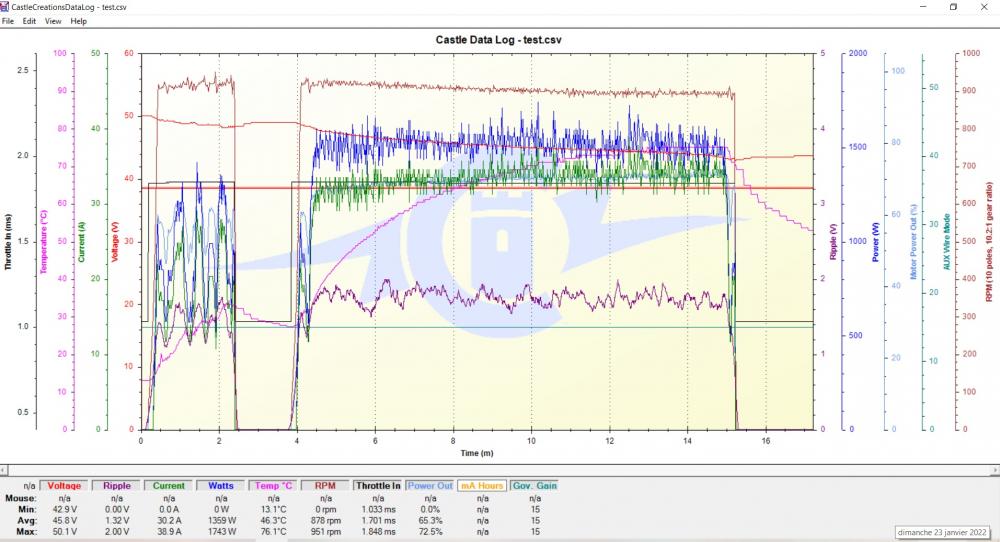Viewport: 1000px width, 542px height.
Task: Click the Max ripple value 2.00 V
Action: click(x=117, y=532)
